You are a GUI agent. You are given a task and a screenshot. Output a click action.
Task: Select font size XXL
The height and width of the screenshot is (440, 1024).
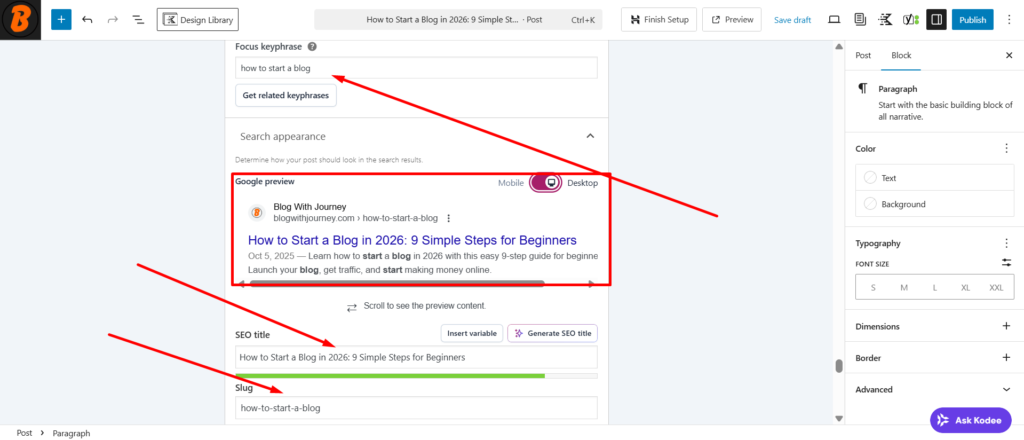pos(996,287)
